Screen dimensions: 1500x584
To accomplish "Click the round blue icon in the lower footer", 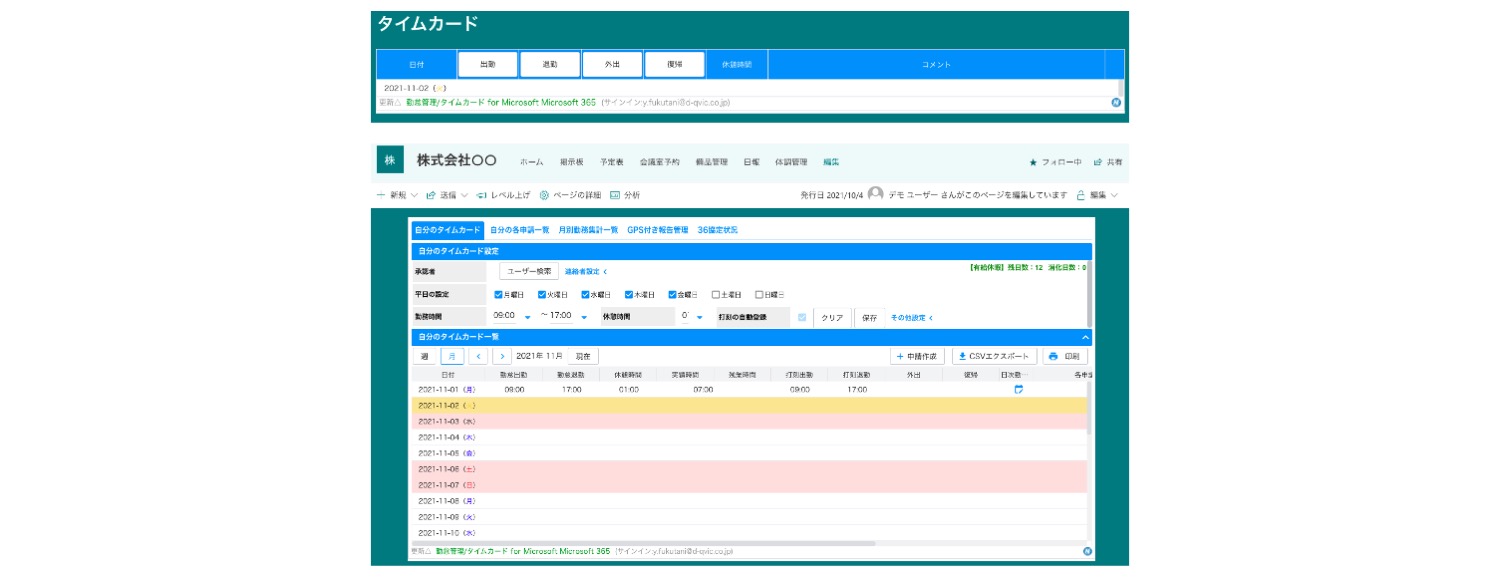I will [x=1087, y=551].
